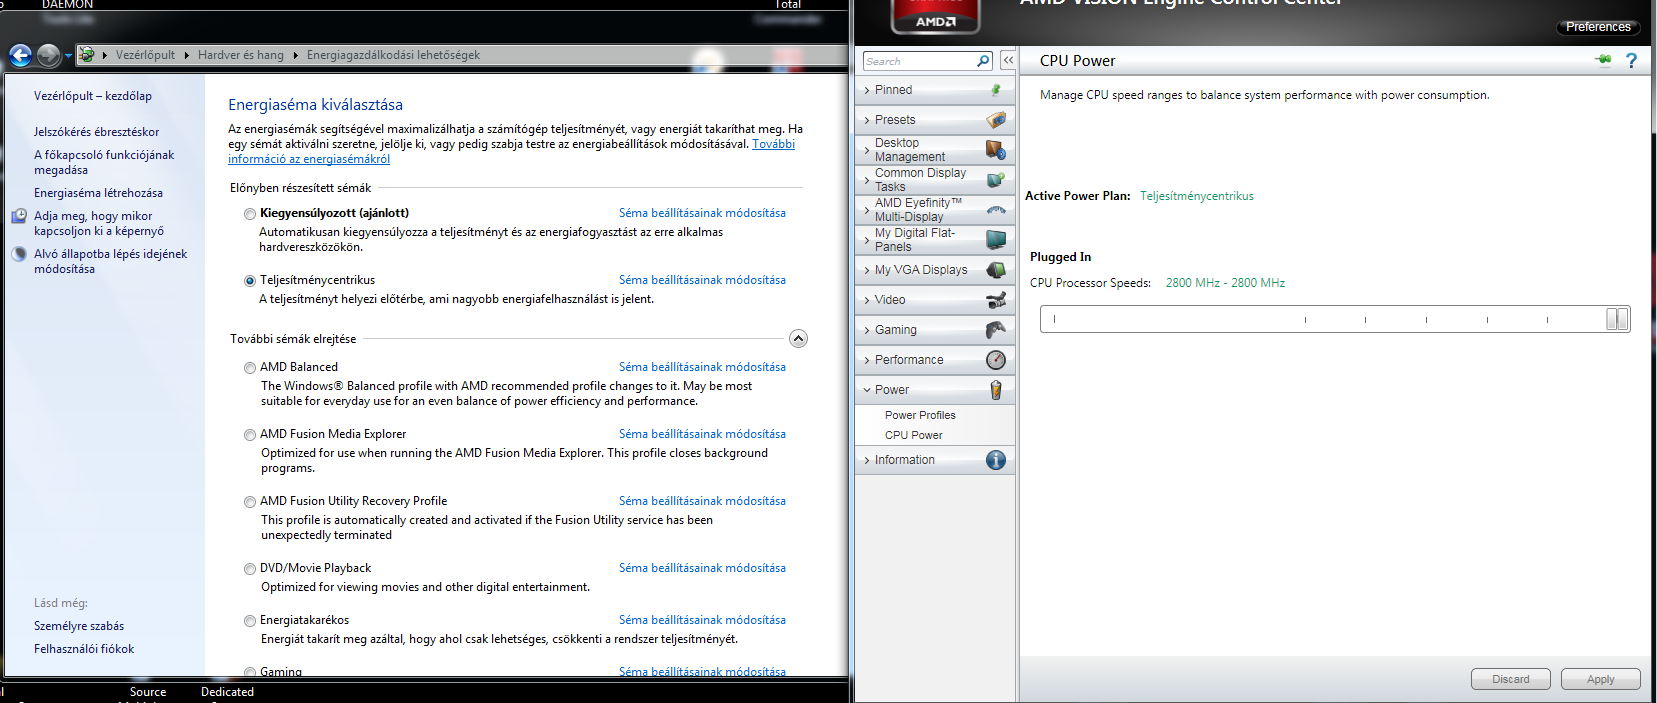The height and width of the screenshot is (703, 1657).
Task: Click the green pin icon beside CPU Power
Action: (x=1604, y=60)
